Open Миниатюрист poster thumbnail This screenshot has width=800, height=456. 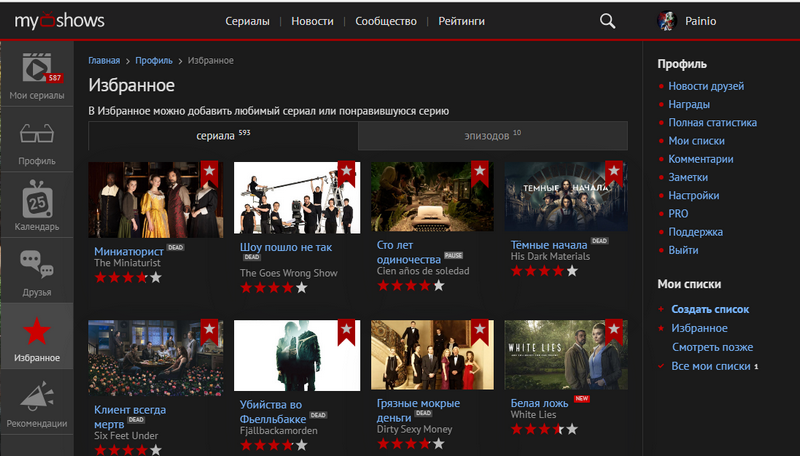click(155, 199)
